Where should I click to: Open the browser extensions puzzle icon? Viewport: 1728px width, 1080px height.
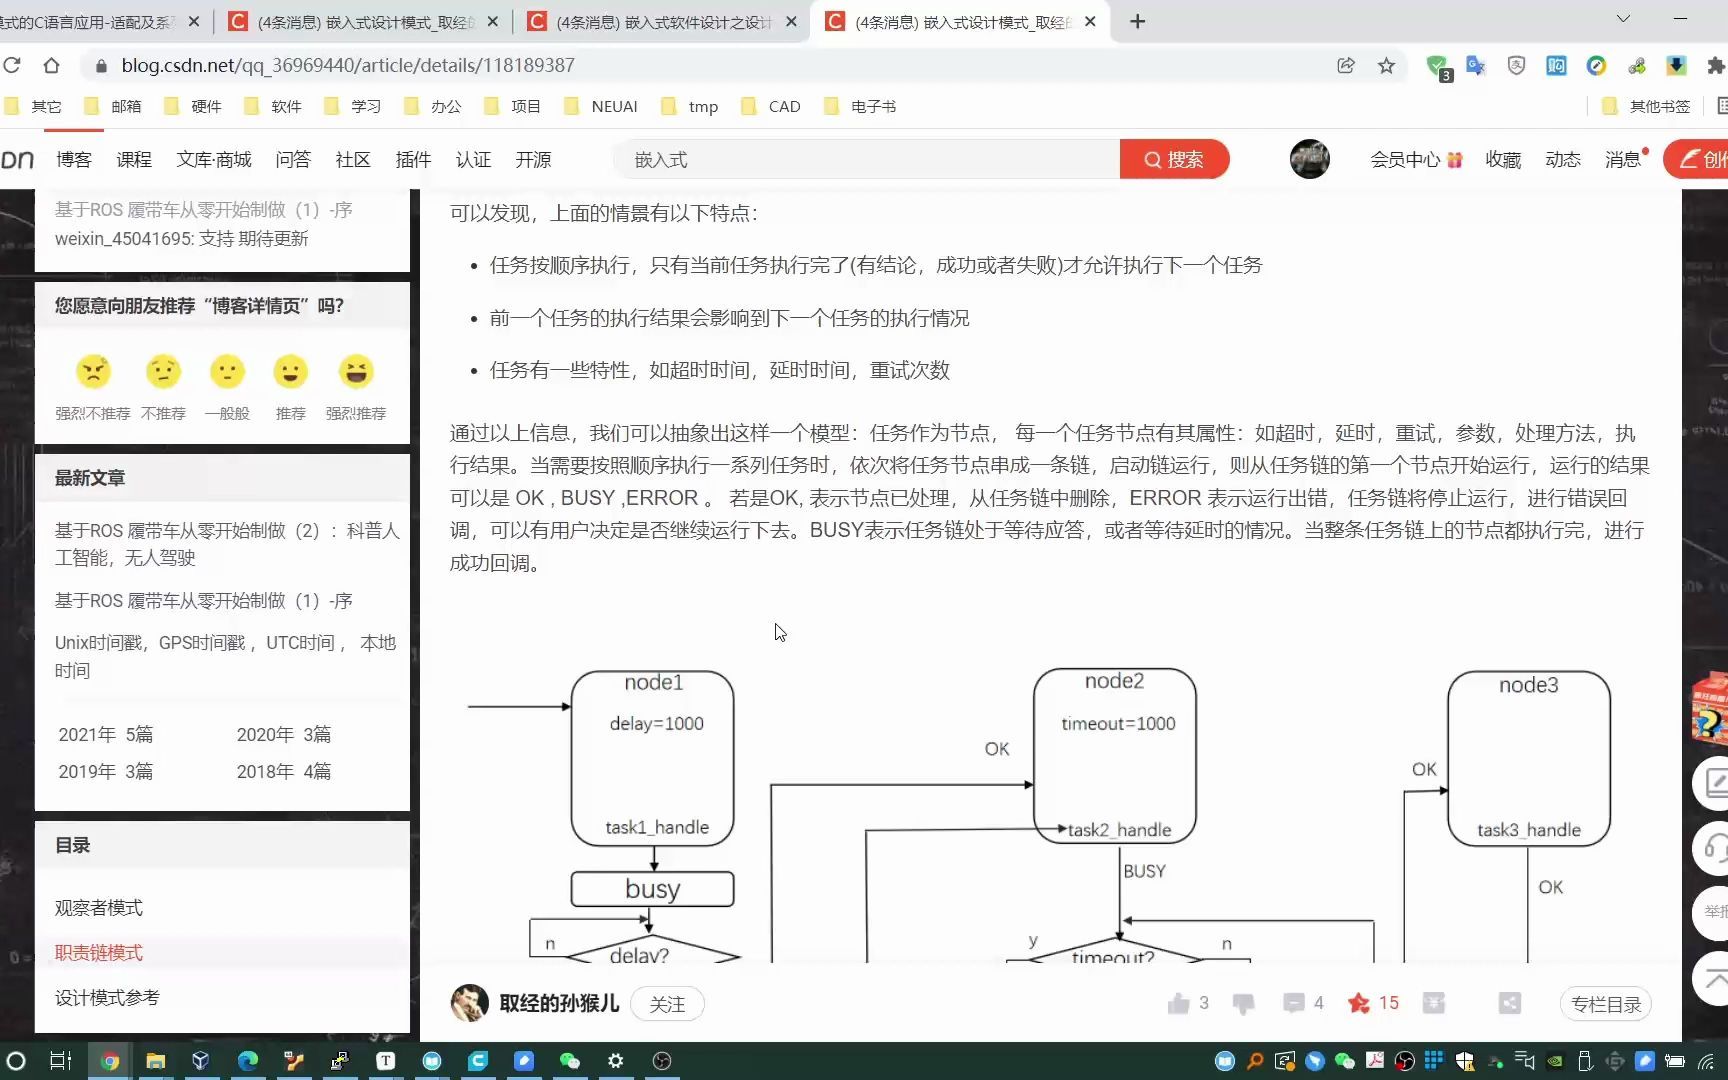tap(1716, 65)
